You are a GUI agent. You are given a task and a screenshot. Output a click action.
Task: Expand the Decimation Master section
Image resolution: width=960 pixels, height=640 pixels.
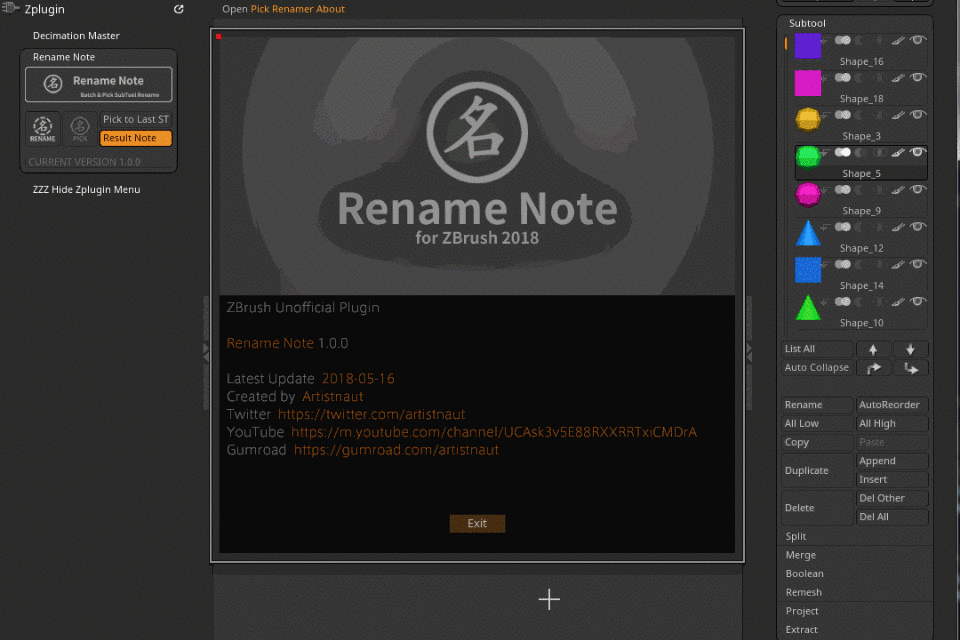click(x=76, y=36)
